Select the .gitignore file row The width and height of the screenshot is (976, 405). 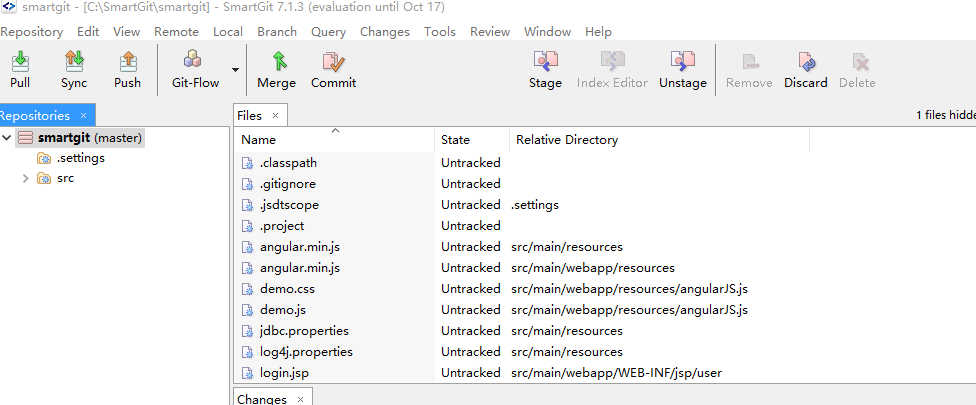604,184
